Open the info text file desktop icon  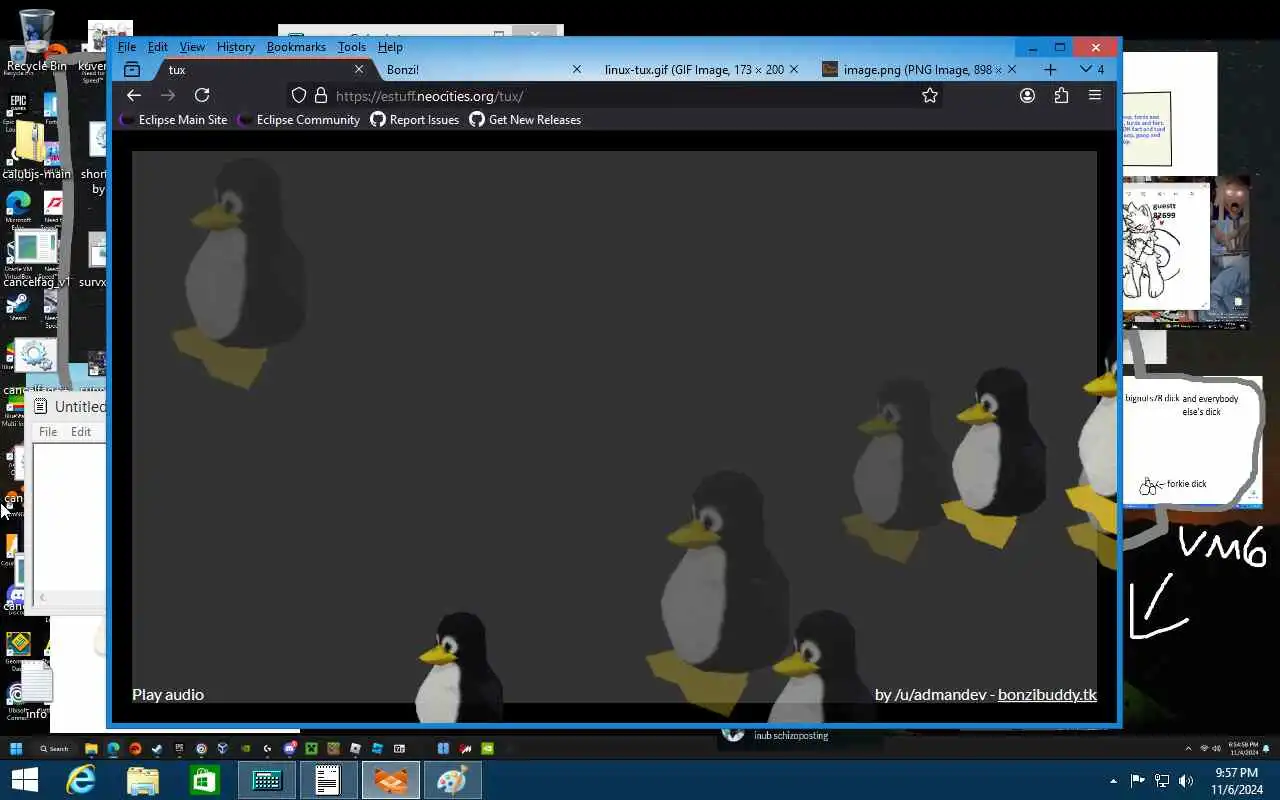pyautogui.click(x=36, y=692)
